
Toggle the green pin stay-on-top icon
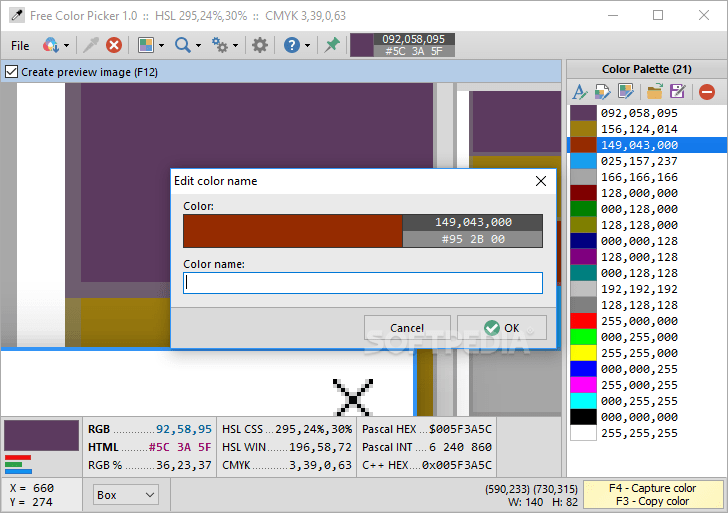pos(332,45)
